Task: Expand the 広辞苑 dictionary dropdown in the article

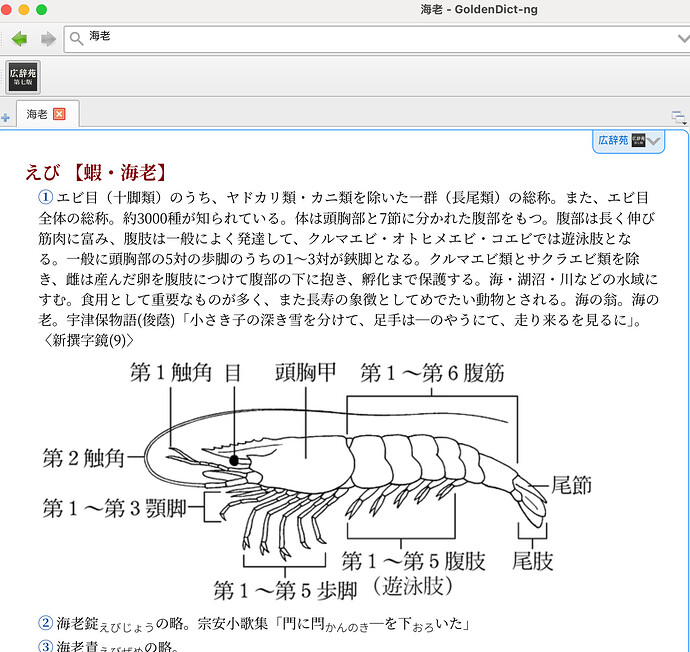Action: 654,141
